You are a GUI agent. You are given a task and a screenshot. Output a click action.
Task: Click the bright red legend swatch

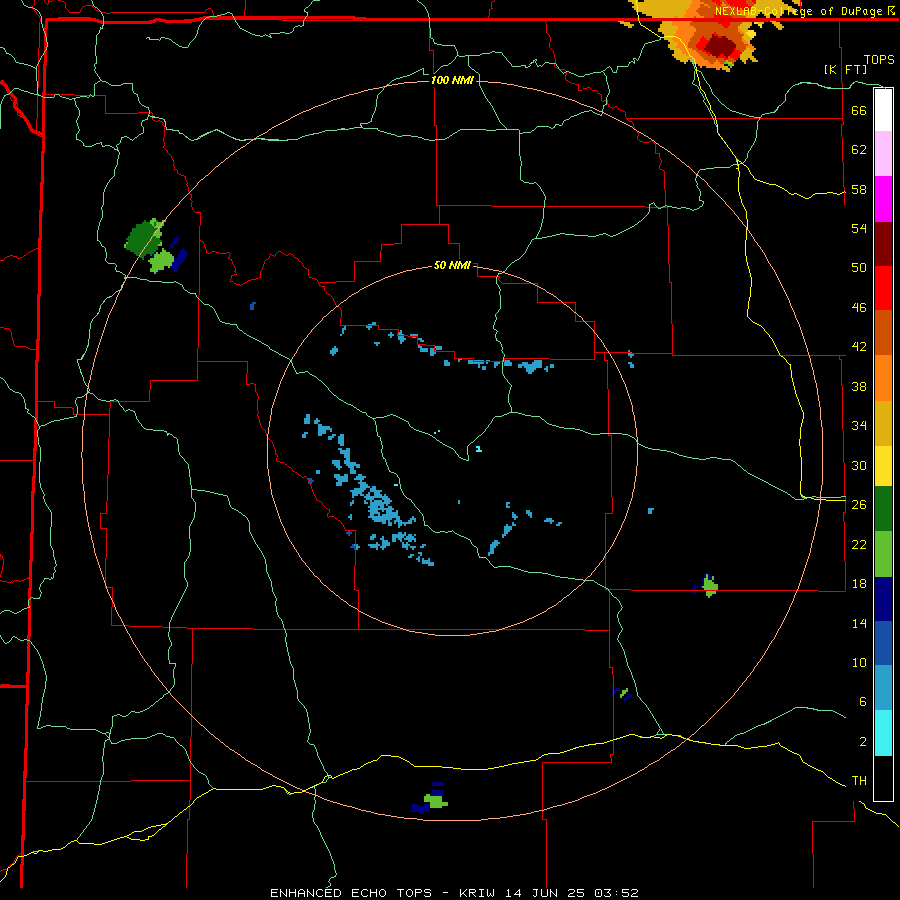(x=883, y=288)
